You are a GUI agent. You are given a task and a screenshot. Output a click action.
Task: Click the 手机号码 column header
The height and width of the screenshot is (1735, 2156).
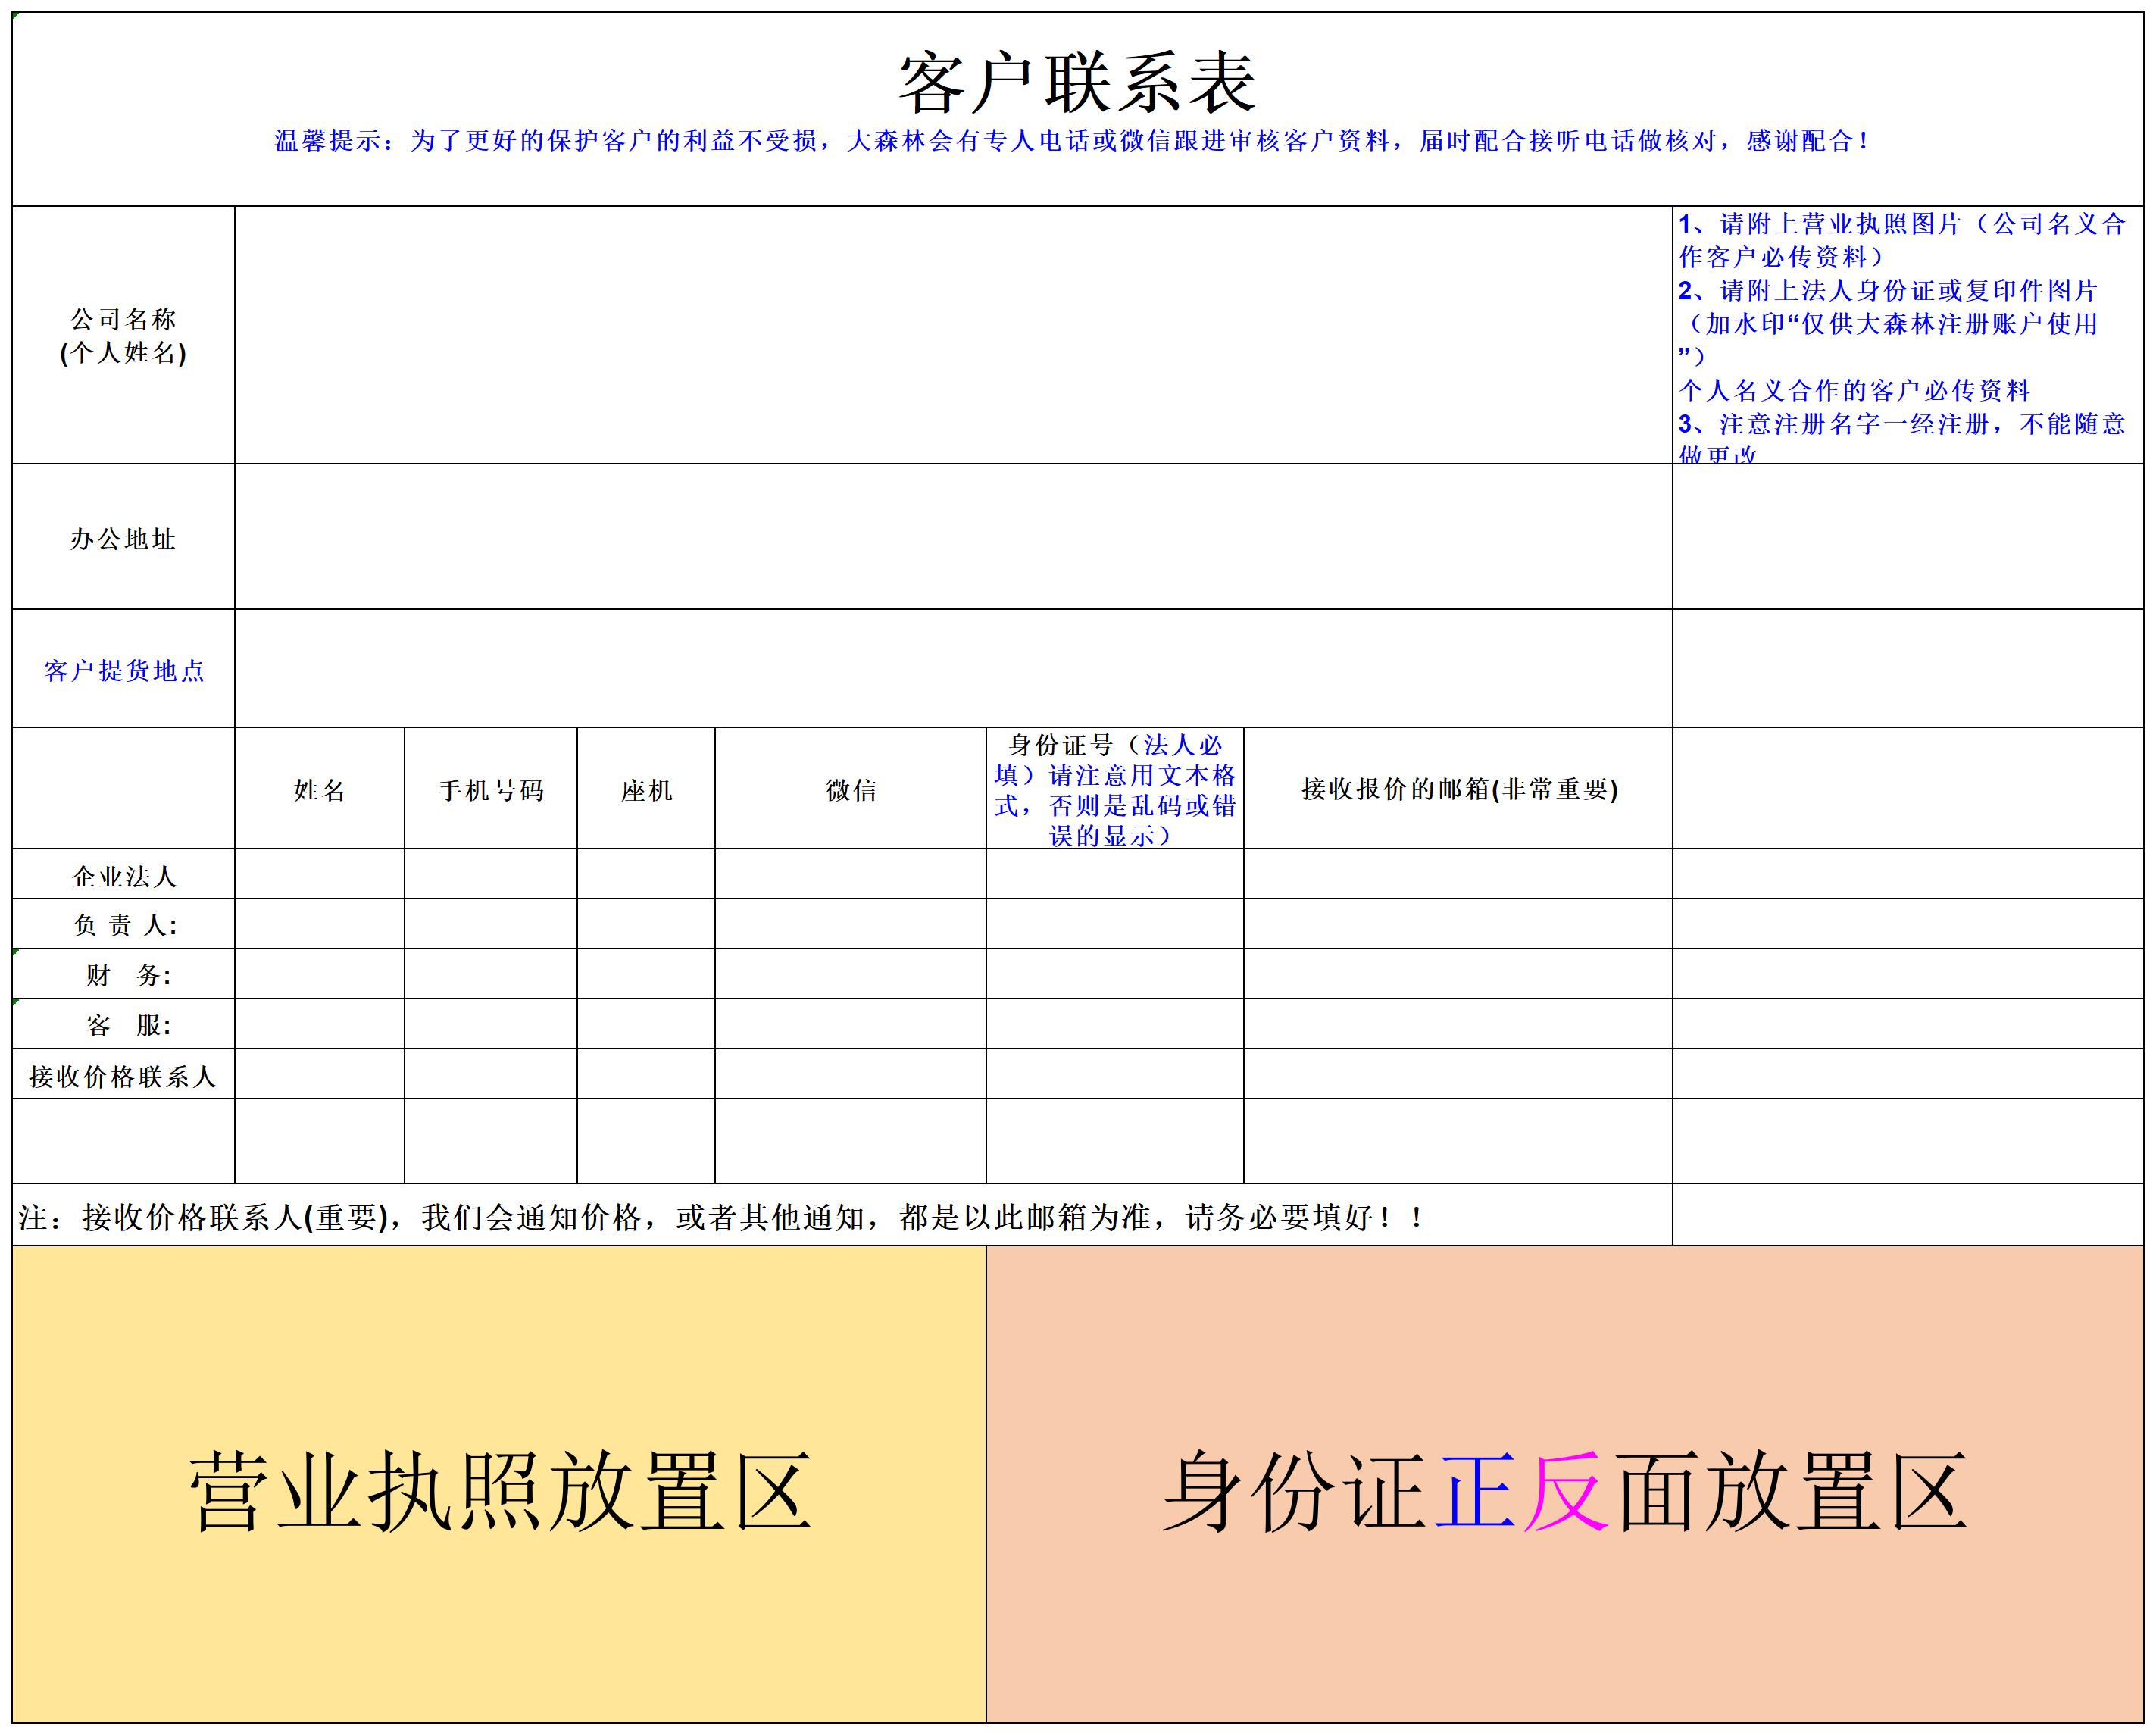491,789
